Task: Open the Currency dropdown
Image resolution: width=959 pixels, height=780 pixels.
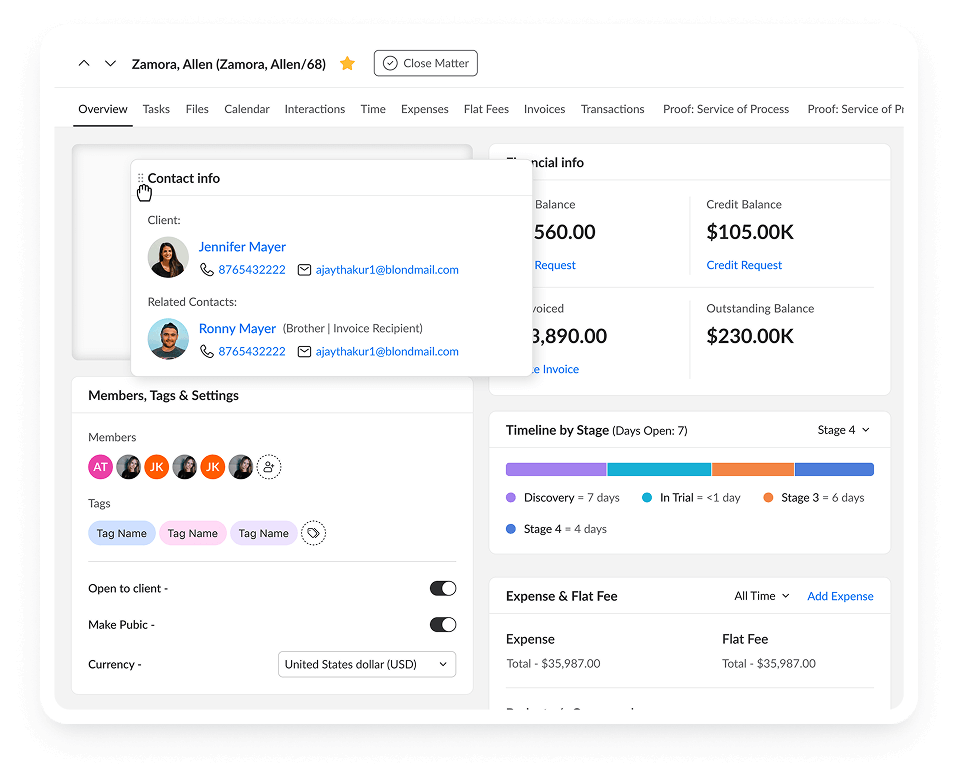Action: coord(366,664)
